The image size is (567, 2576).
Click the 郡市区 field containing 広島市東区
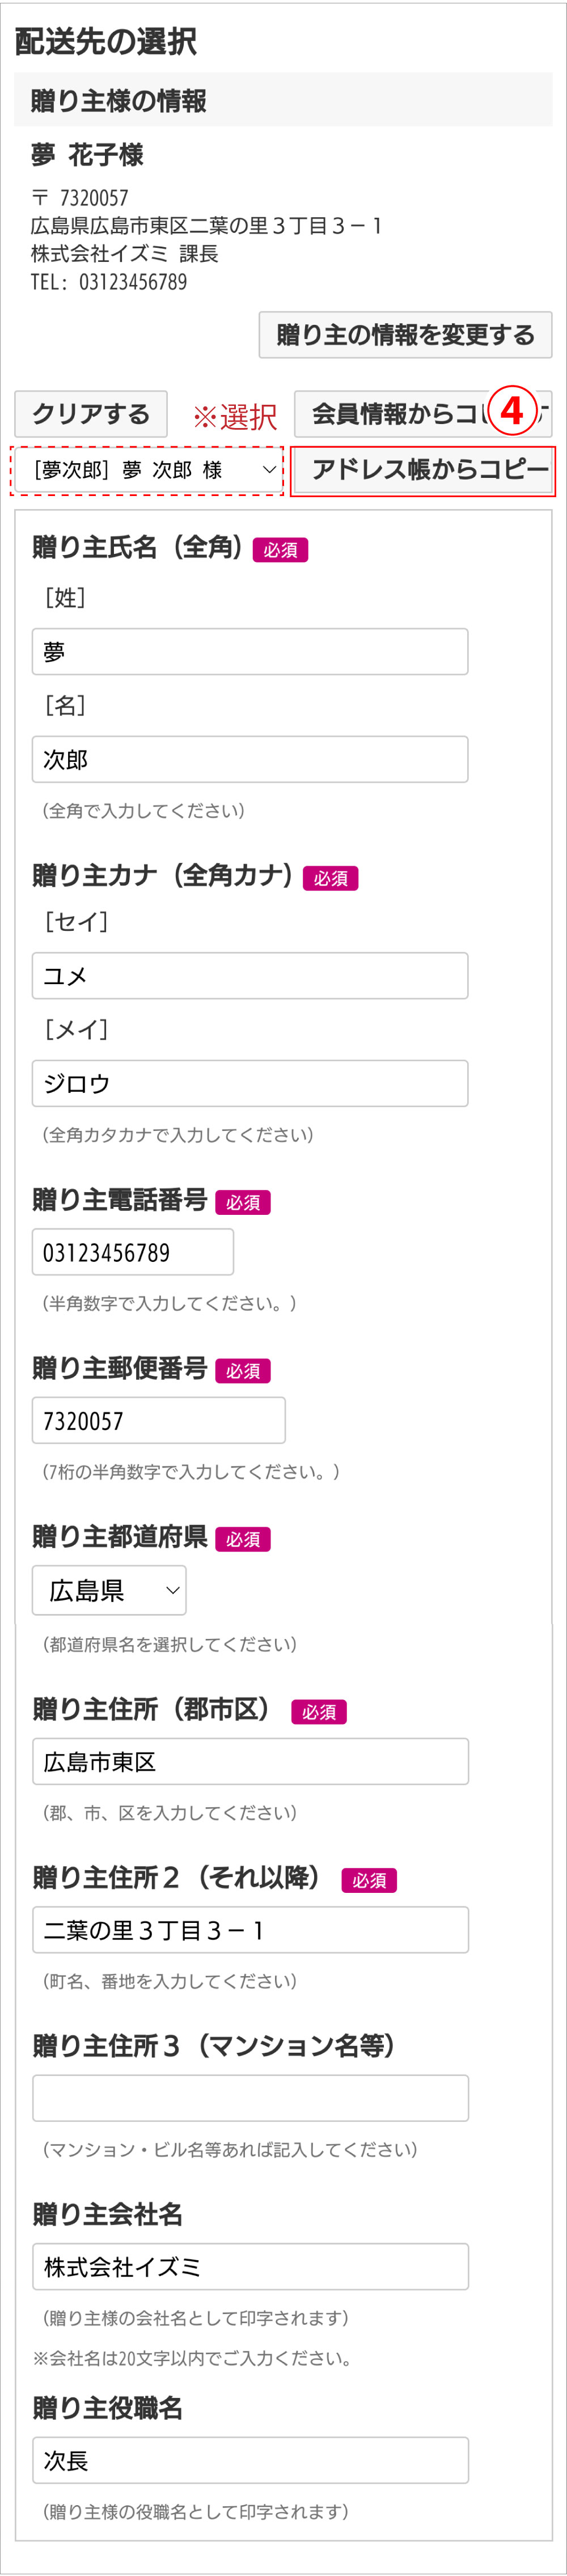click(250, 1762)
